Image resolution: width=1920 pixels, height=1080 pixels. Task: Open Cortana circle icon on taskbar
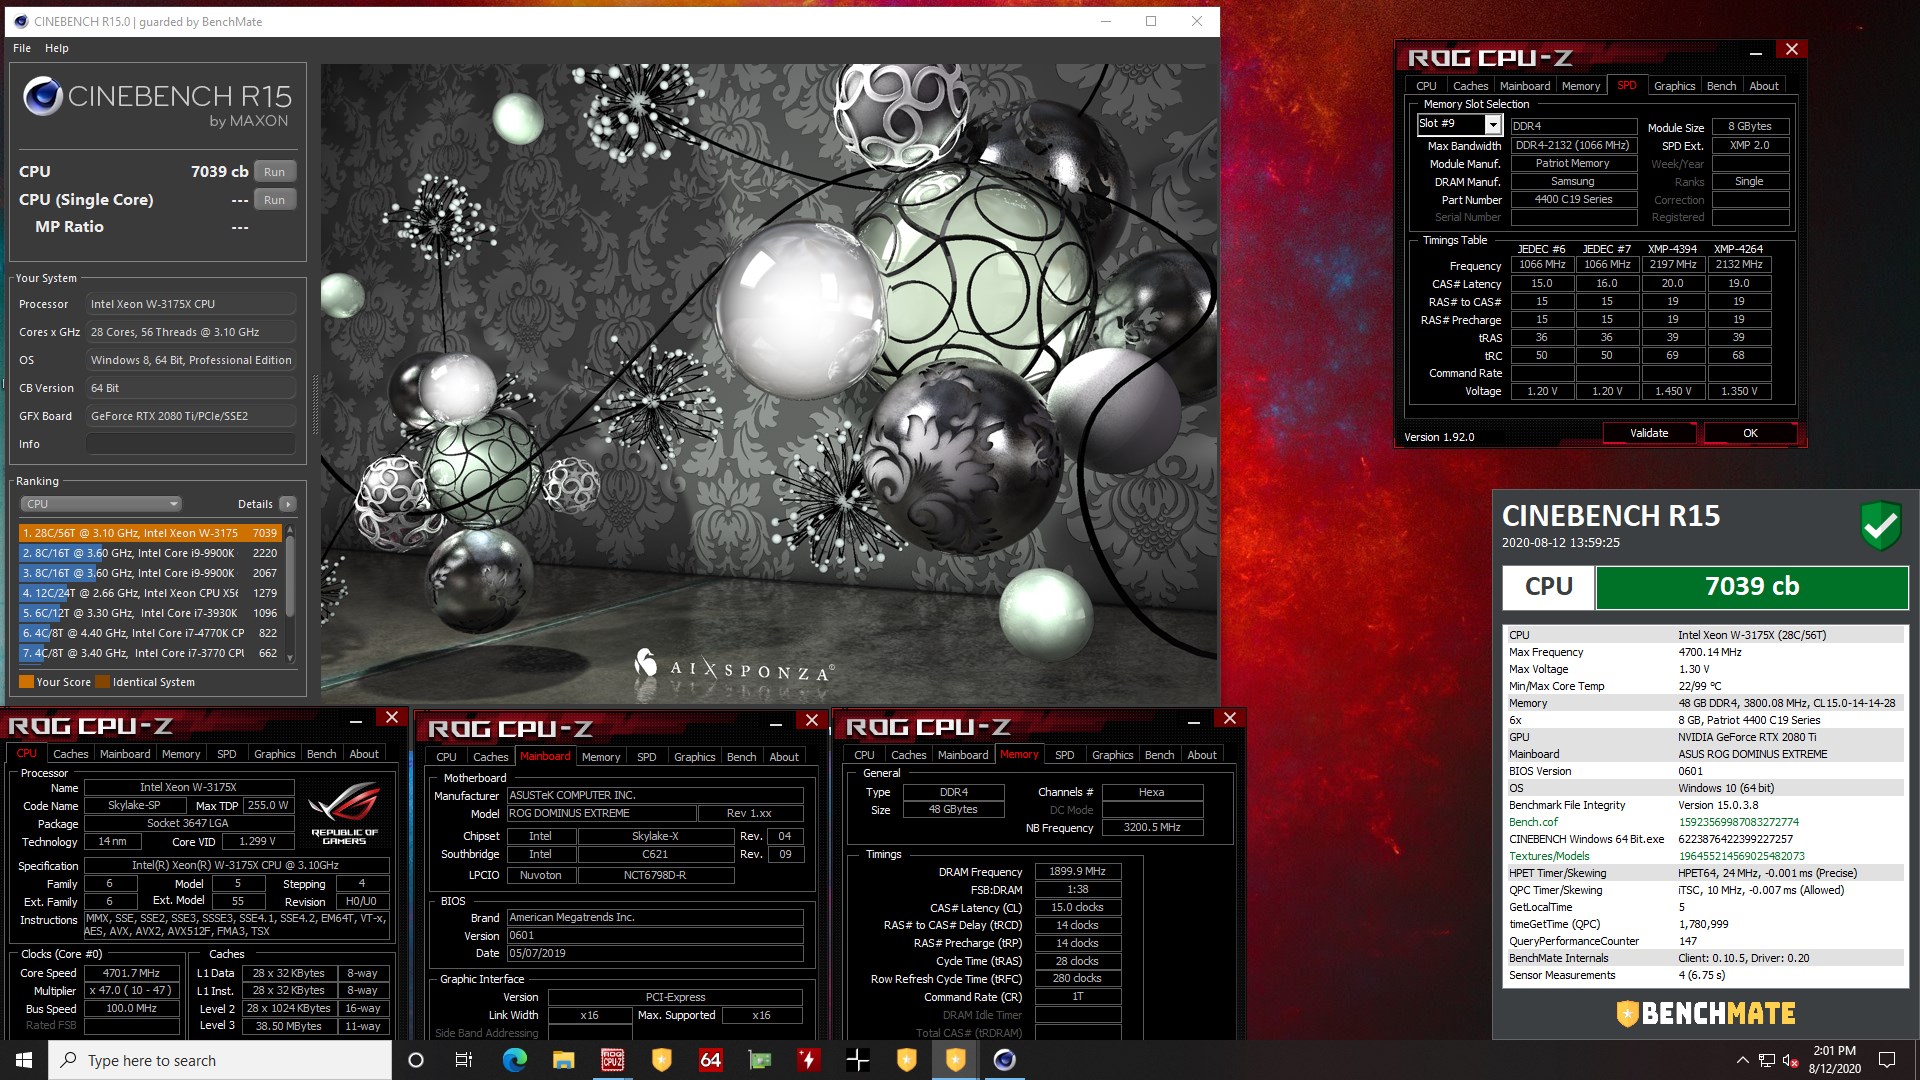point(416,1060)
